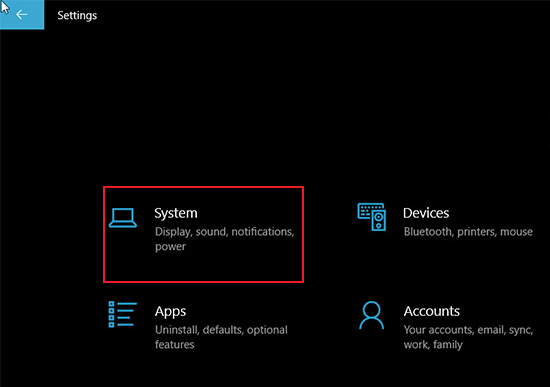
Task: Click the System laptop icon
Action: 123,218
